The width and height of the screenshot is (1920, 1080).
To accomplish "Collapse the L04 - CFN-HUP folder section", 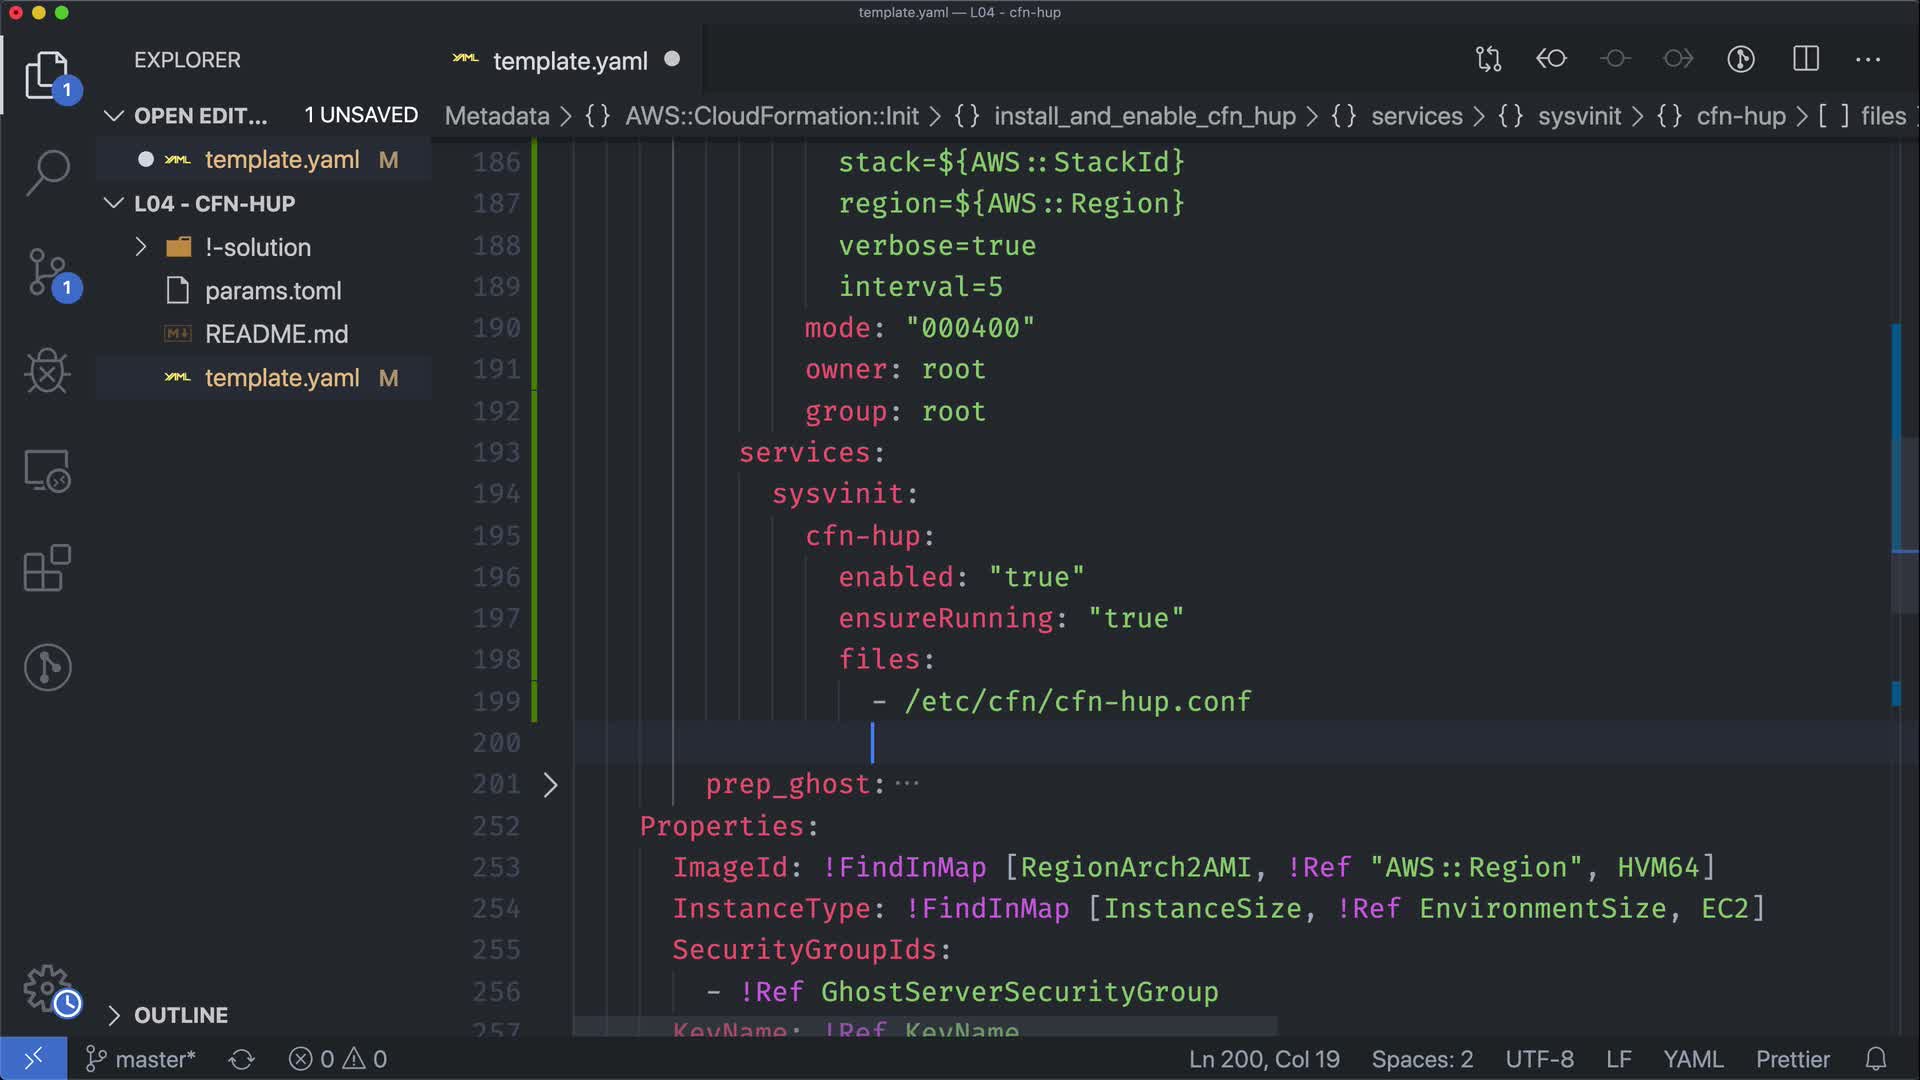I will click(114, 204).
